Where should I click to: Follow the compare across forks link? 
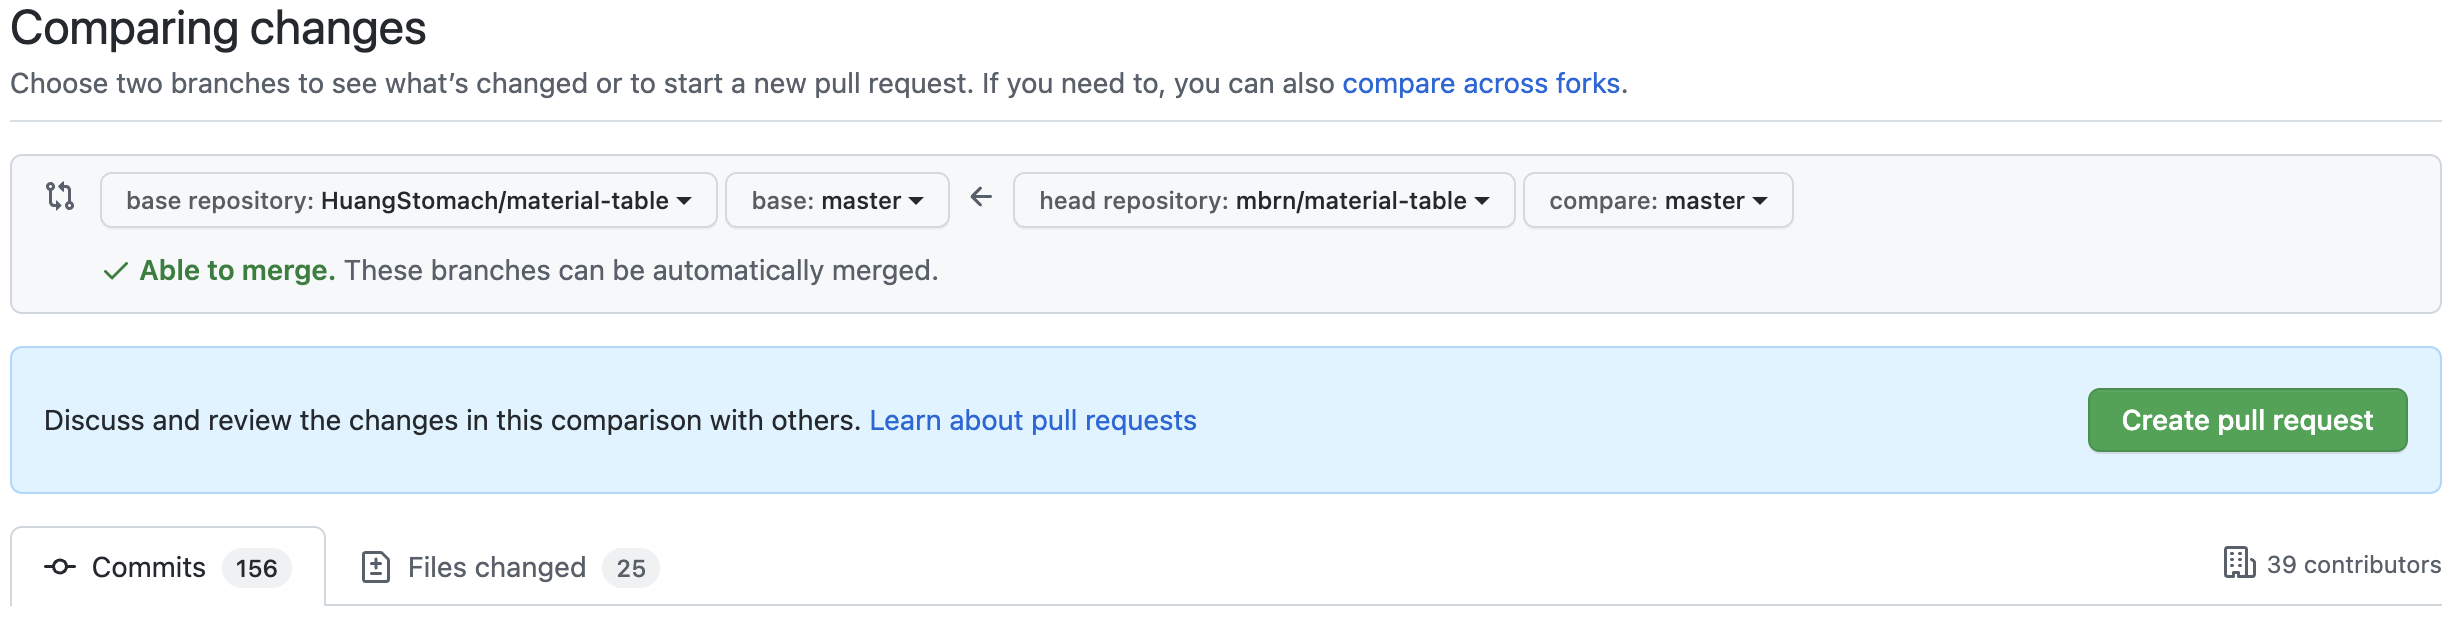tap(1480, 83)
